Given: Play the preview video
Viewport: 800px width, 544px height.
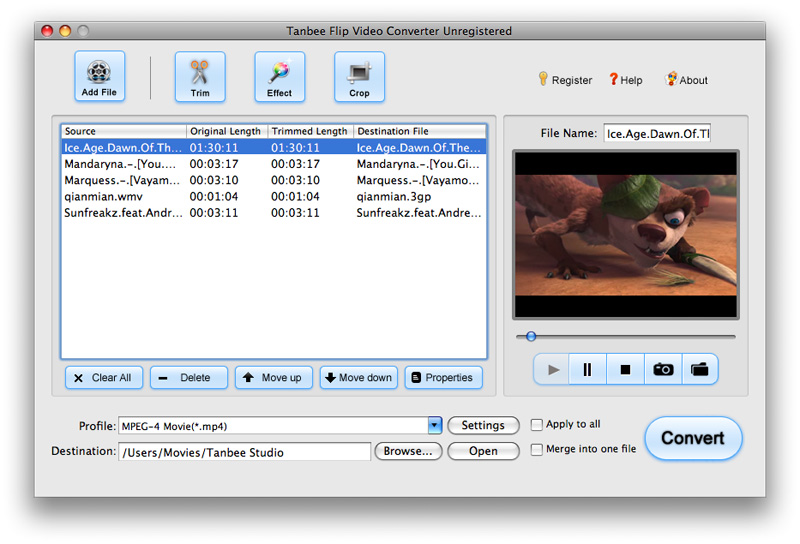Looking at the screenshot, I should (552, 369).
